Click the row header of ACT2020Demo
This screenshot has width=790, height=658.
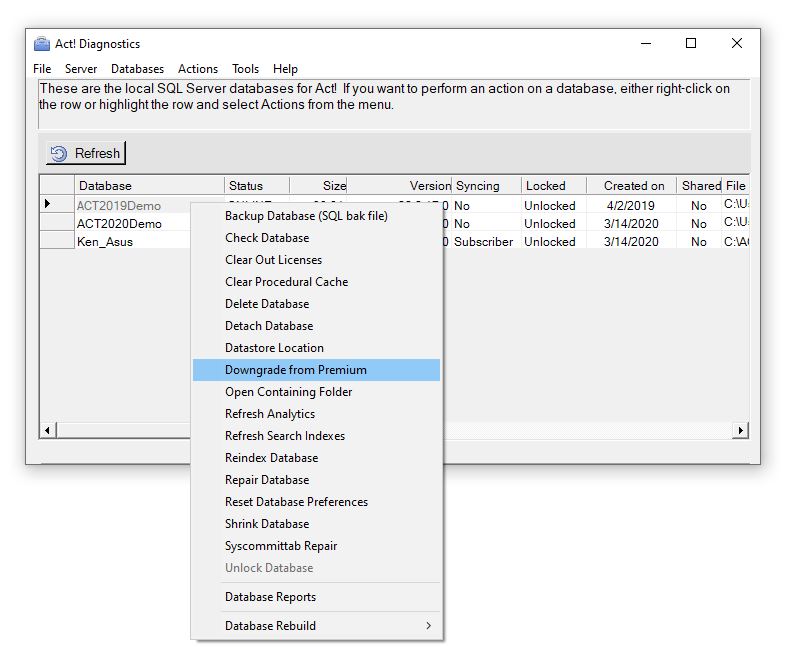(57, 222)
